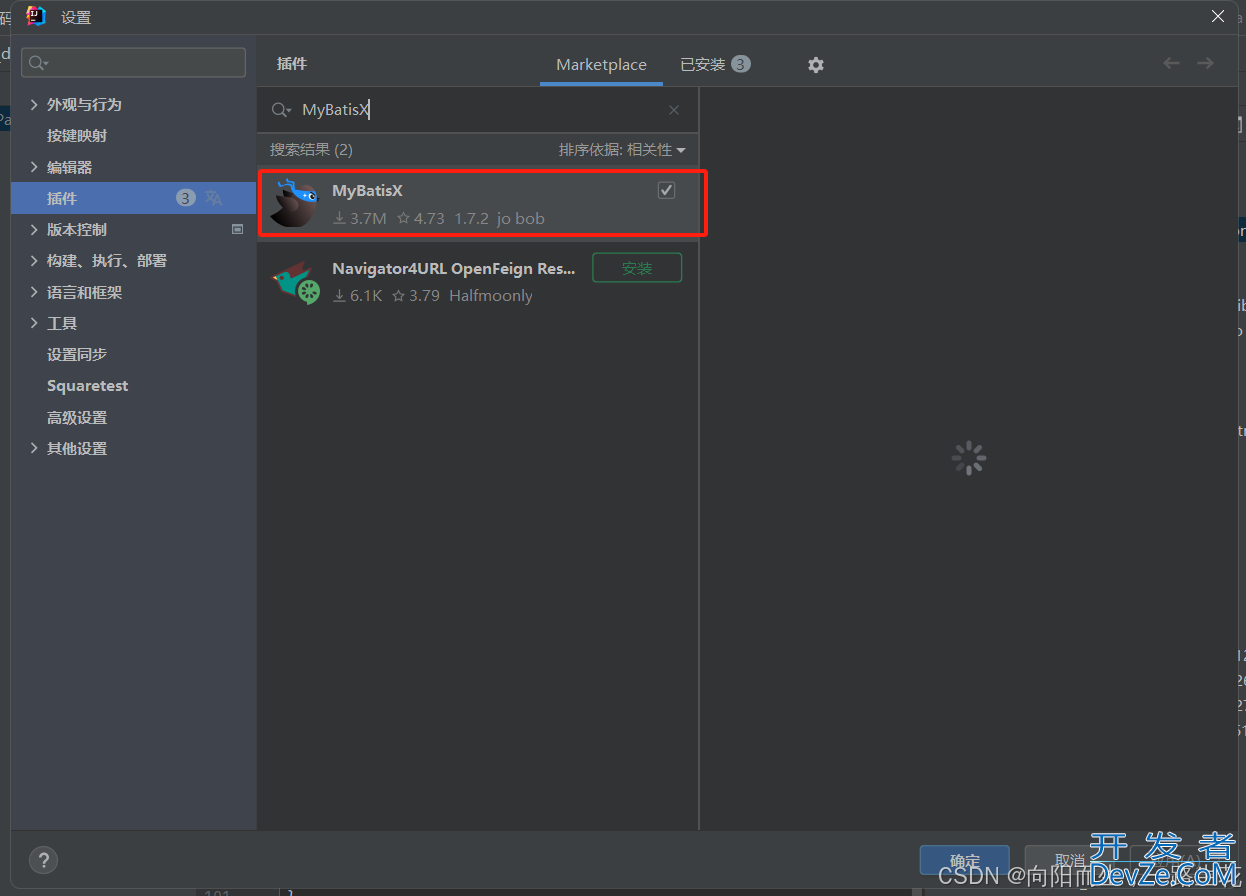Select the MyBatisX plugin name

point(367,190)
